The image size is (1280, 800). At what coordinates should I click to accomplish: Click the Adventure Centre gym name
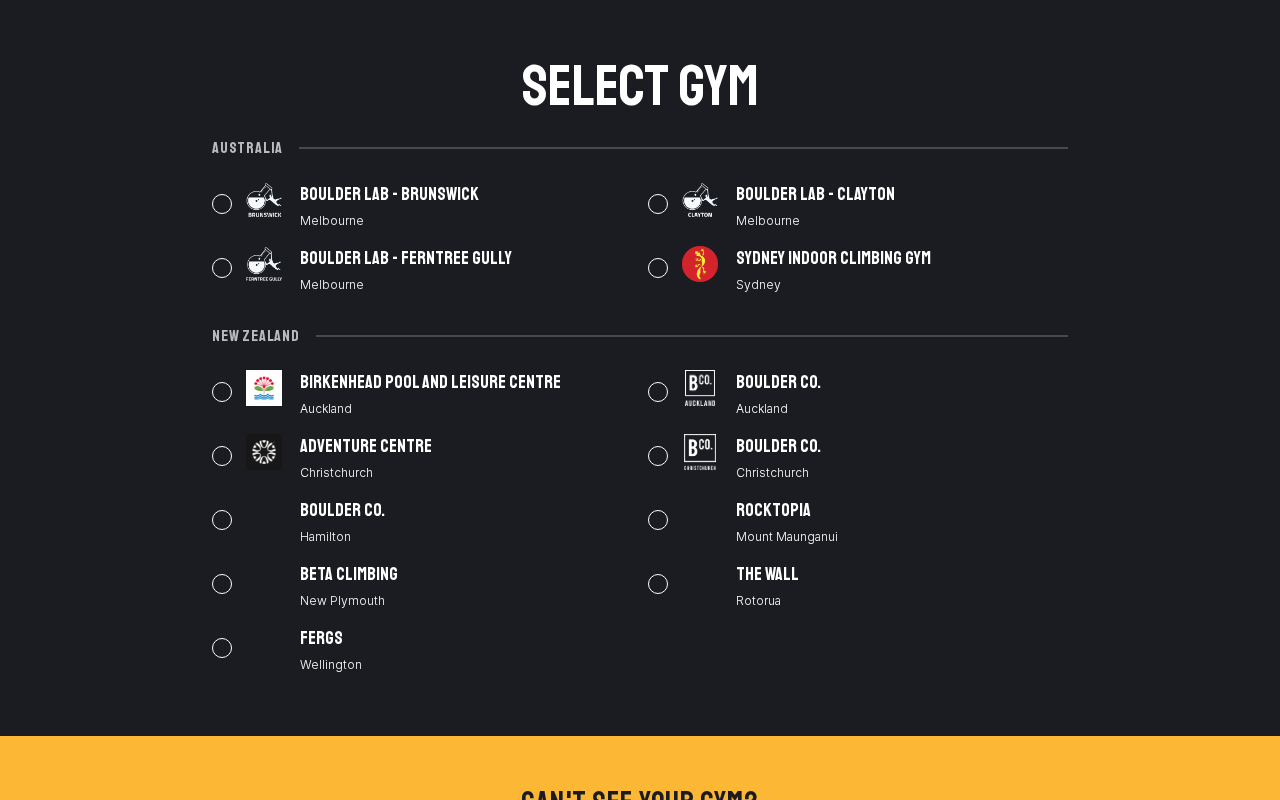click(366, 447)
